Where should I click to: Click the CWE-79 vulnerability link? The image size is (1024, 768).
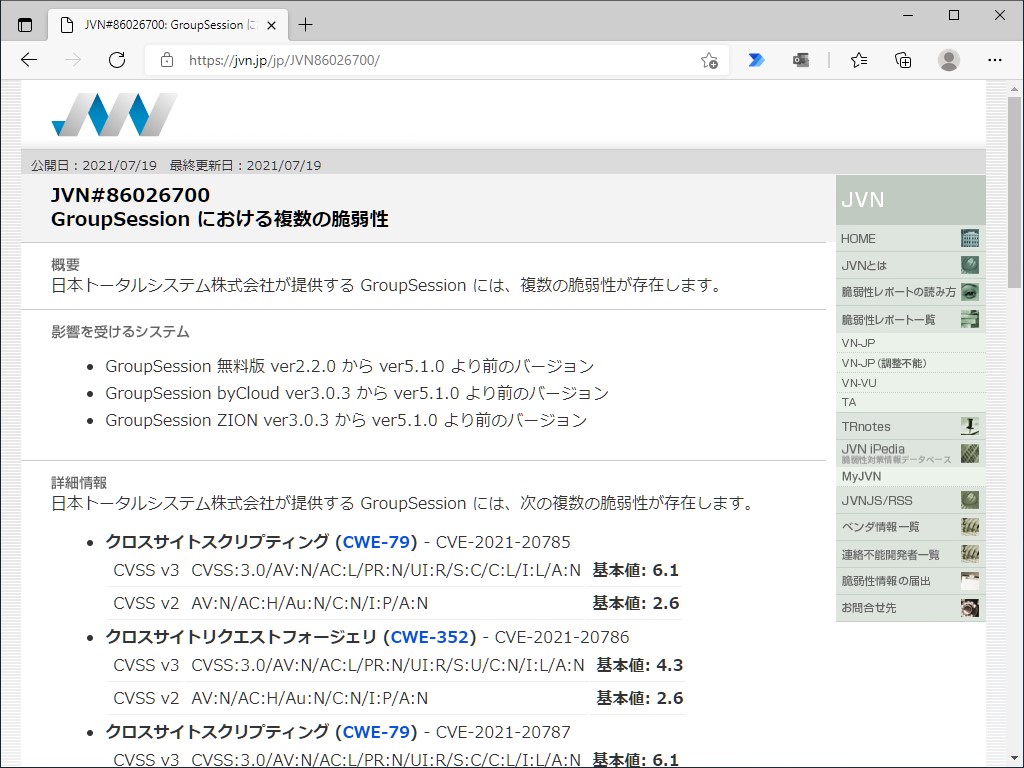pyautogui.click(x=377, y=541)
